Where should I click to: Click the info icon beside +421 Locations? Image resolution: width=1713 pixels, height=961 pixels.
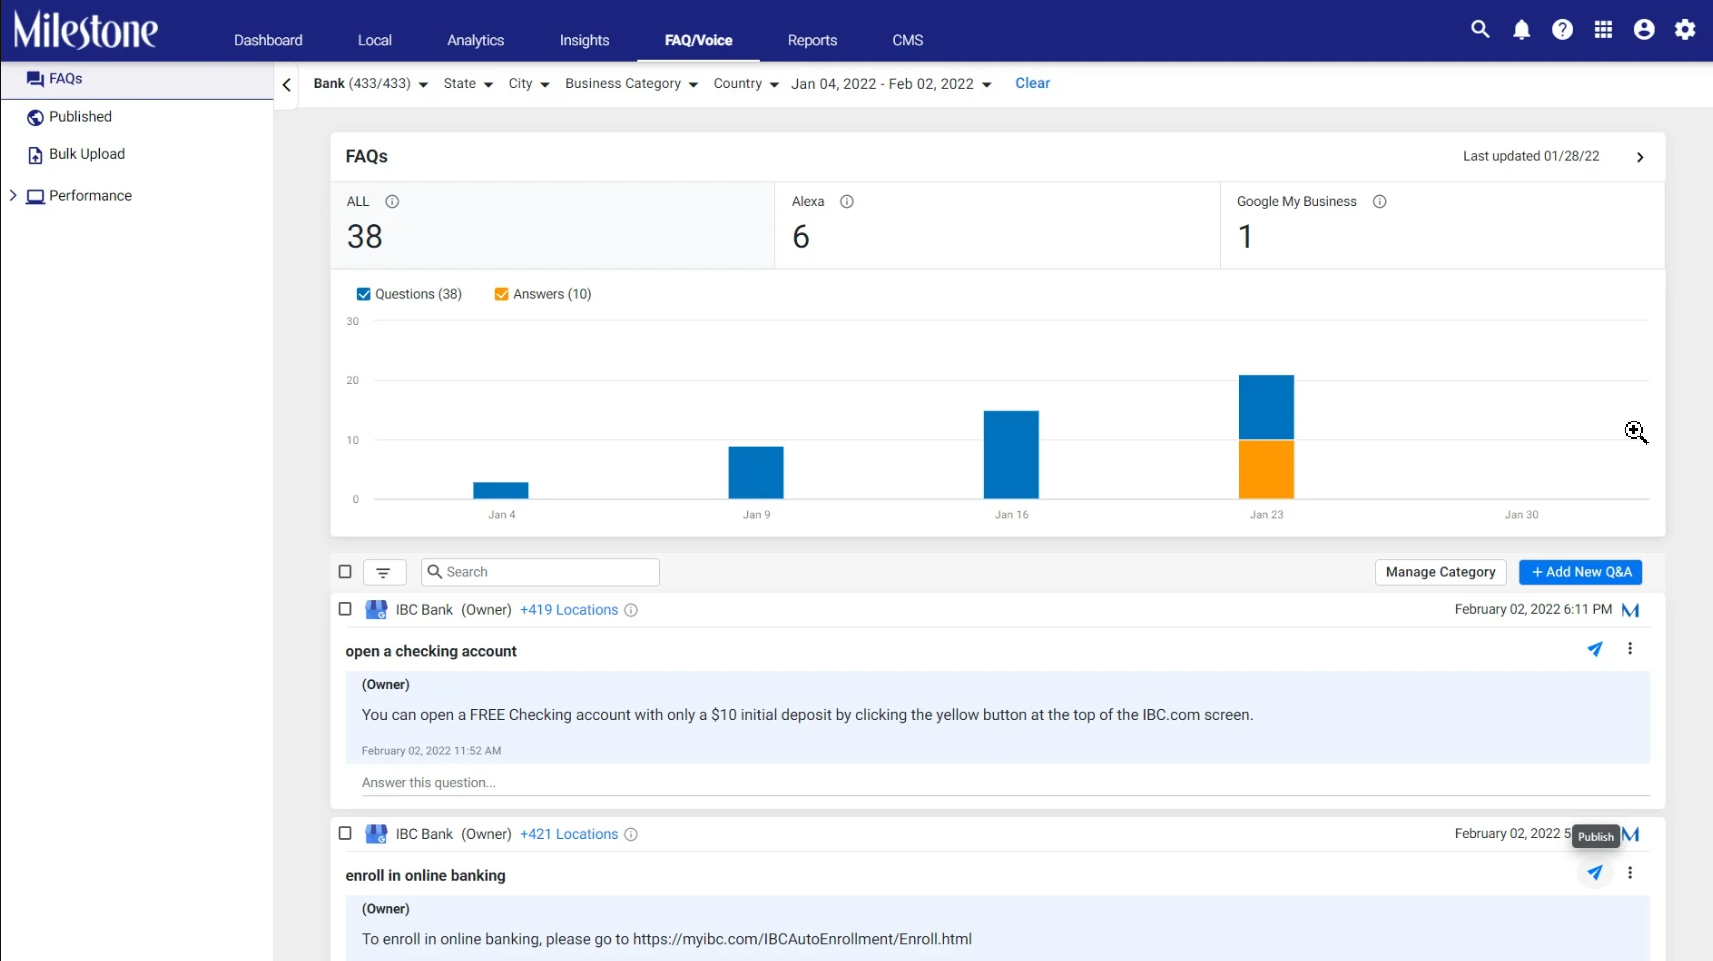point(631,834)
